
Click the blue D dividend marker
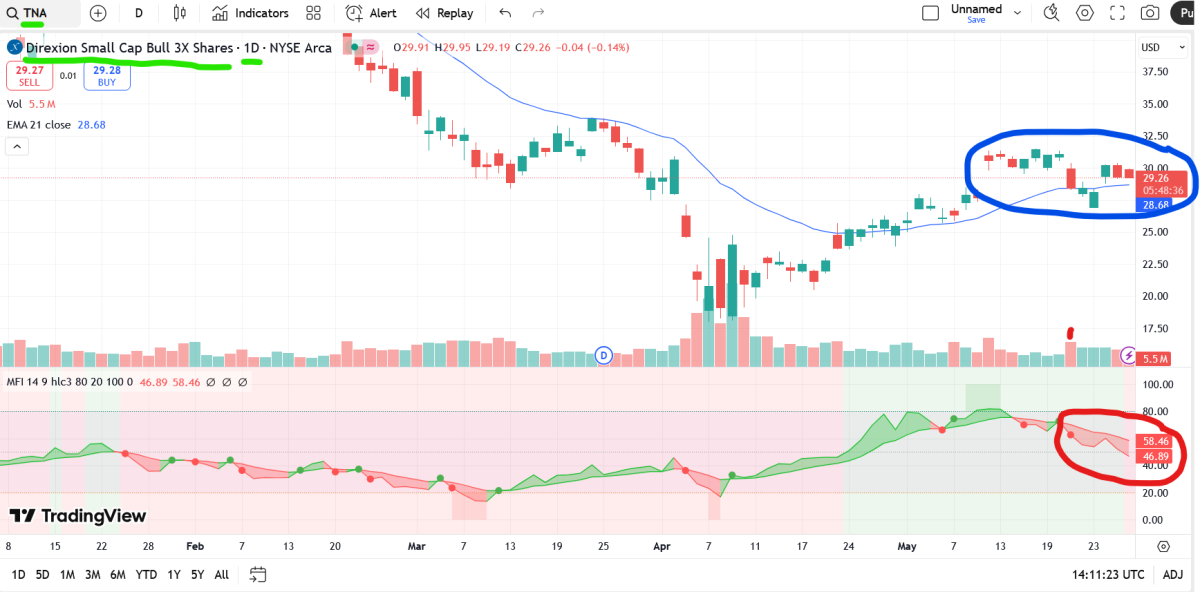click(x=603, y=355)
